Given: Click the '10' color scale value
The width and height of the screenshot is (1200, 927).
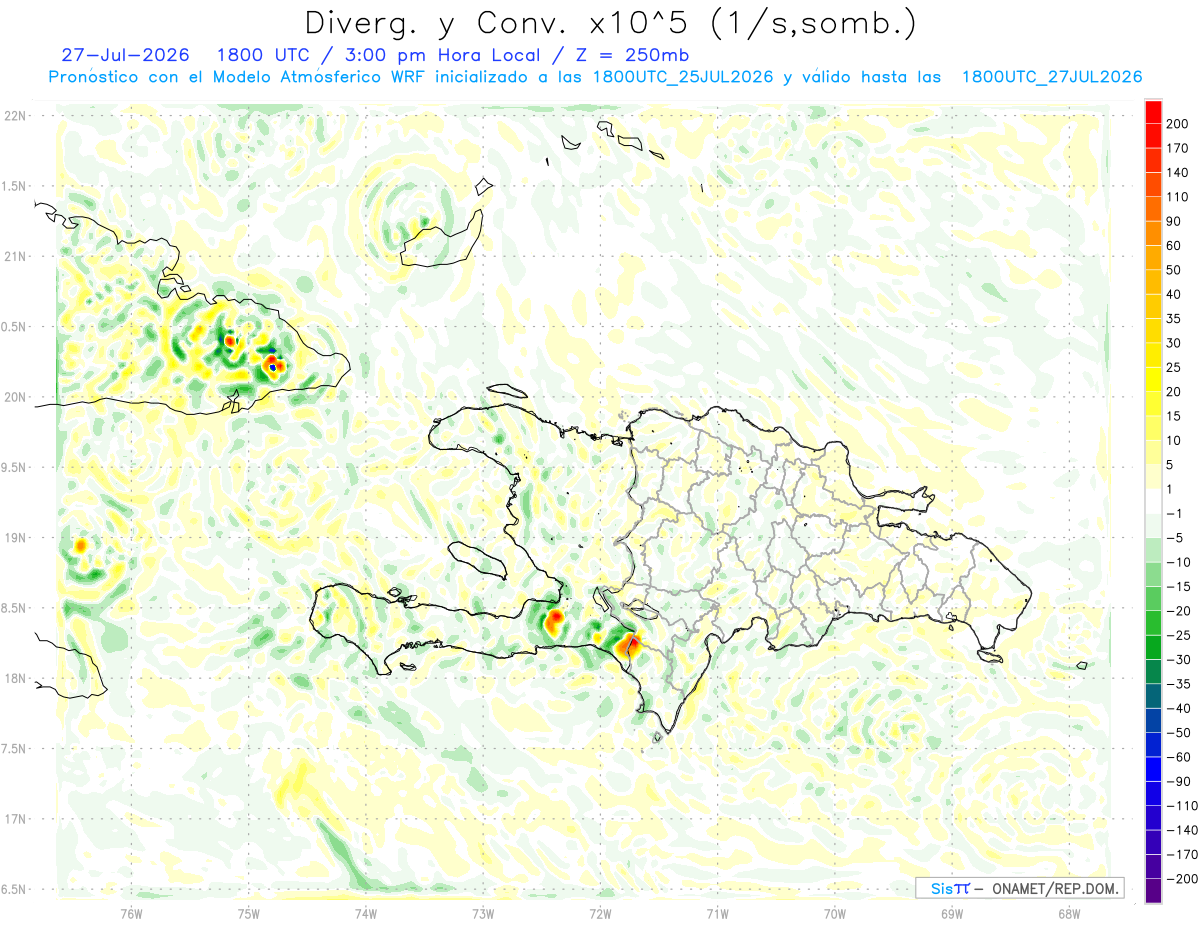Looking at the screenshot, I should [x=1175, y=440].
